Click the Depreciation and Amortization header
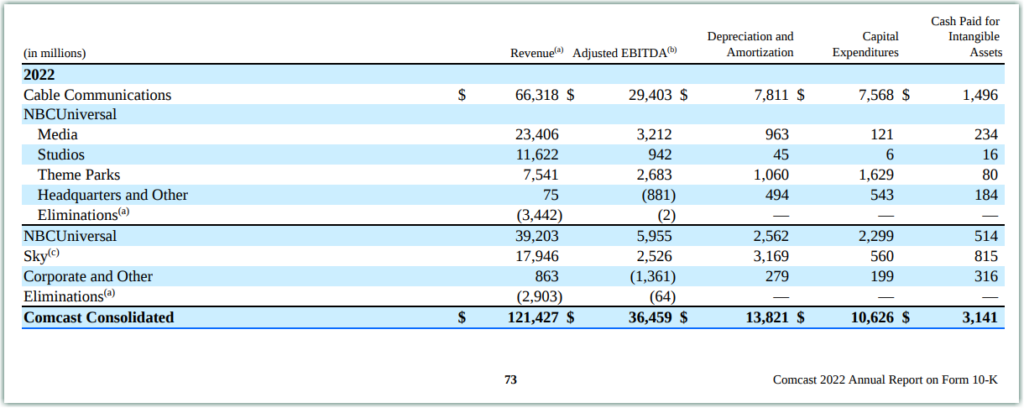Screen dimensions: 1024x408 tap(750, 45)
